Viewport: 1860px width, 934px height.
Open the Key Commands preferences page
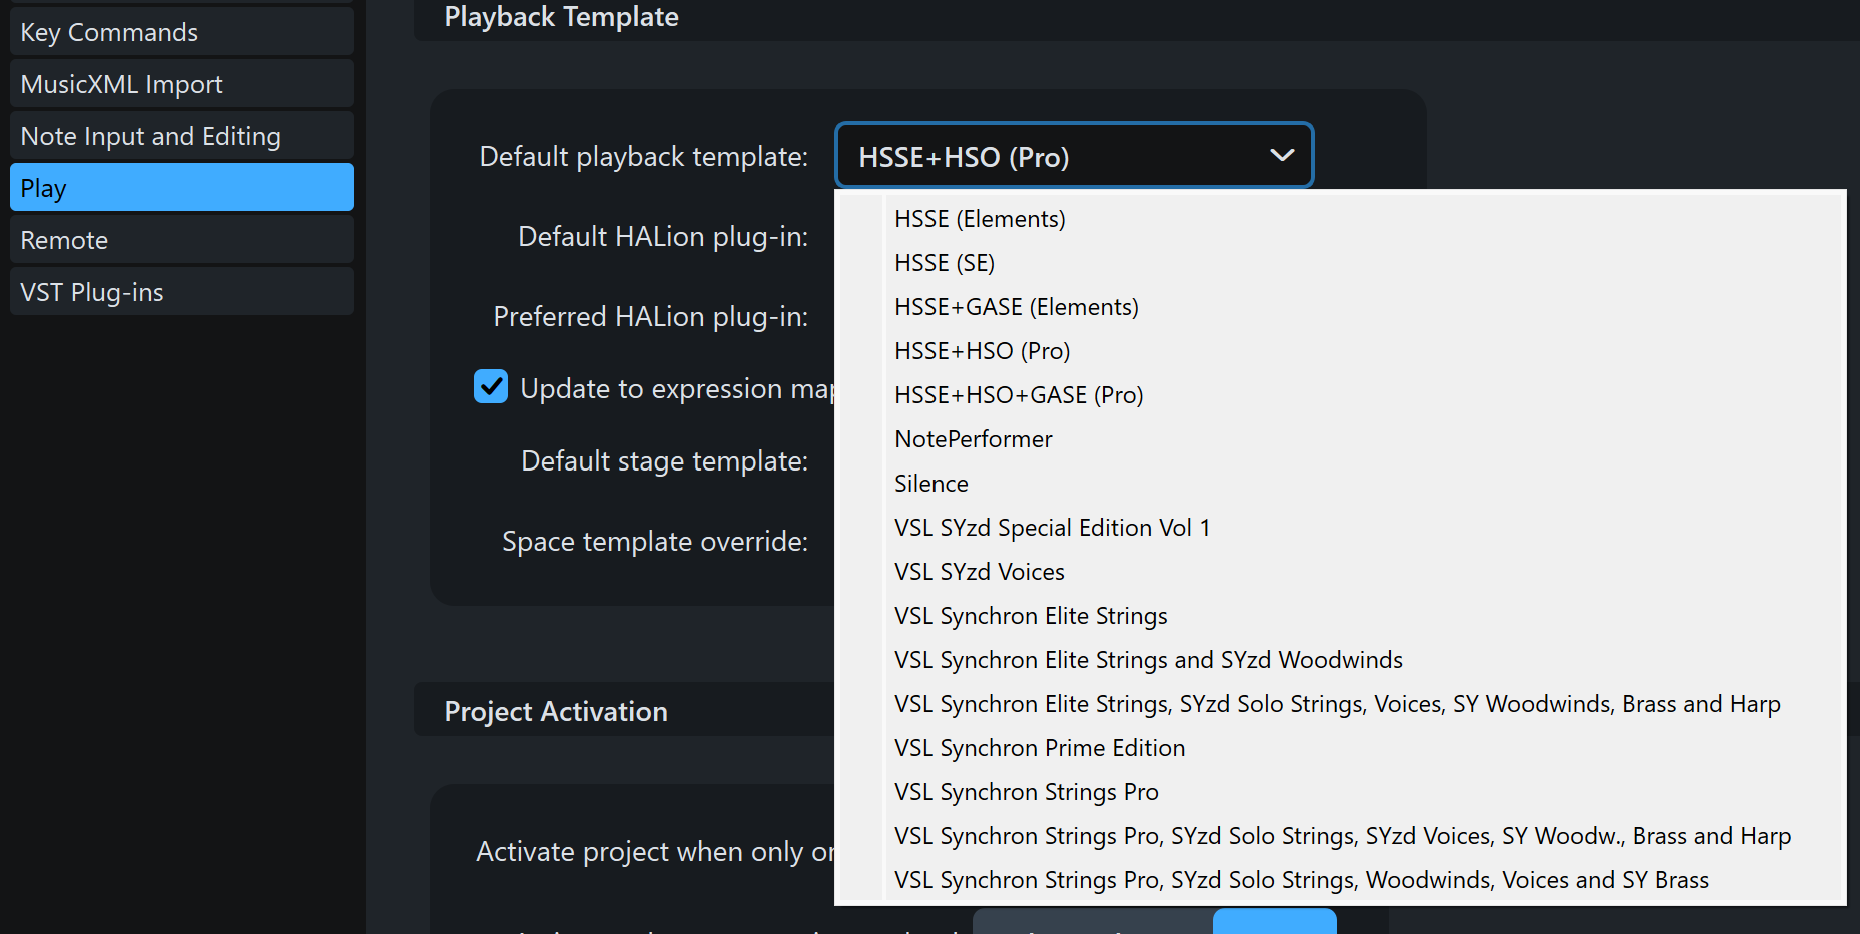pyautogui.click(x=181, y=32)
